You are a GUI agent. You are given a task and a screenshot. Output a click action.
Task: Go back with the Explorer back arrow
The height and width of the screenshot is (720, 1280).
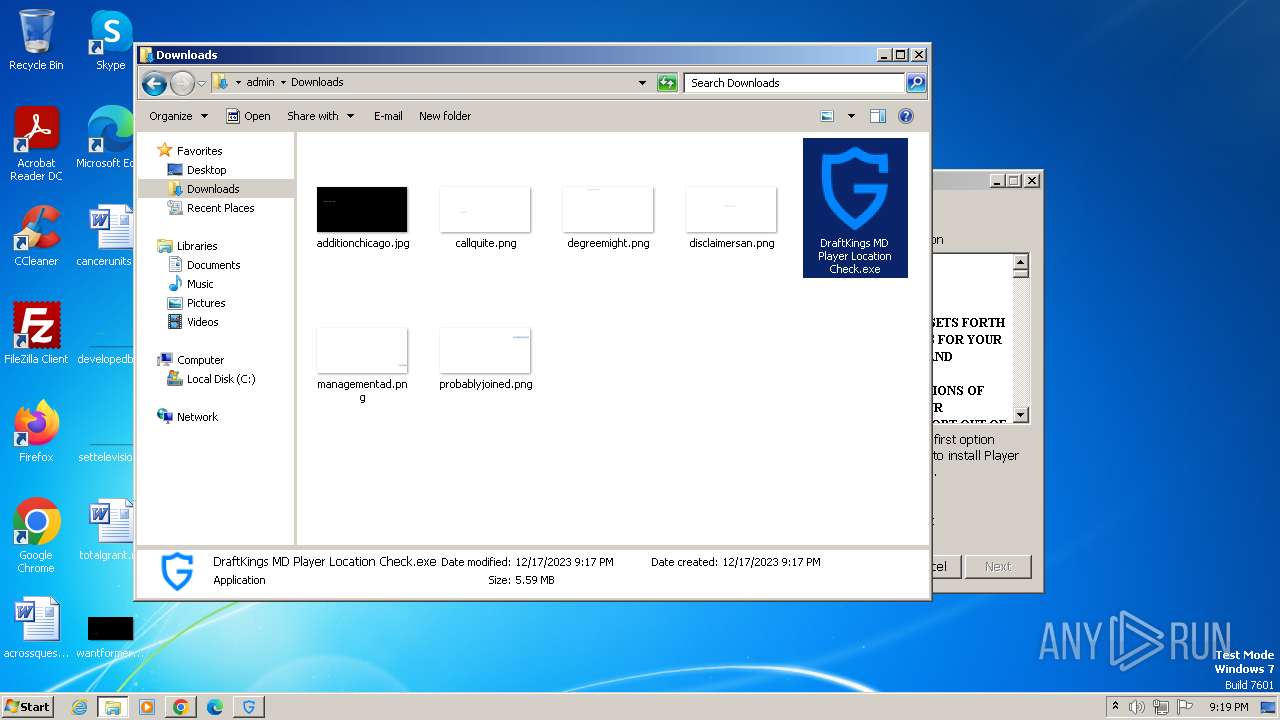coord(154,83)
